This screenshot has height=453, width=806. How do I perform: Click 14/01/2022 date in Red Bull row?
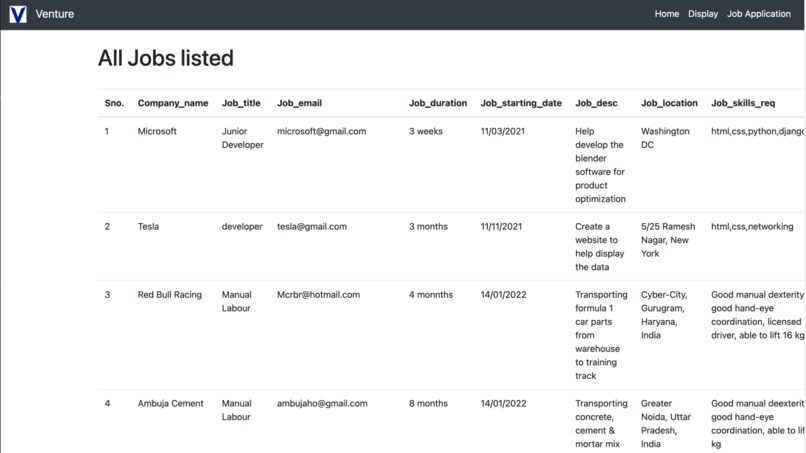coord(503,295)
